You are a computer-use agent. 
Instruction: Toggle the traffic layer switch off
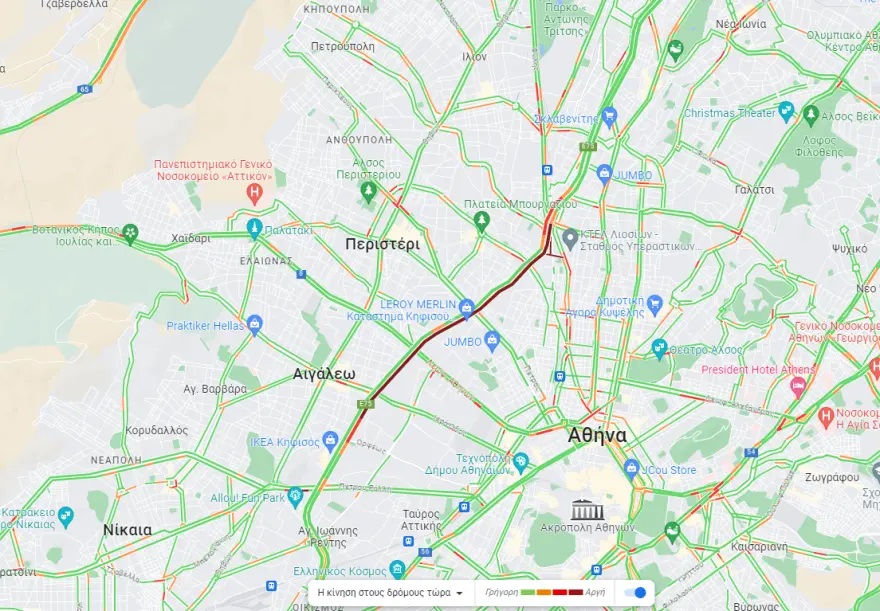(x=635, y=592)
